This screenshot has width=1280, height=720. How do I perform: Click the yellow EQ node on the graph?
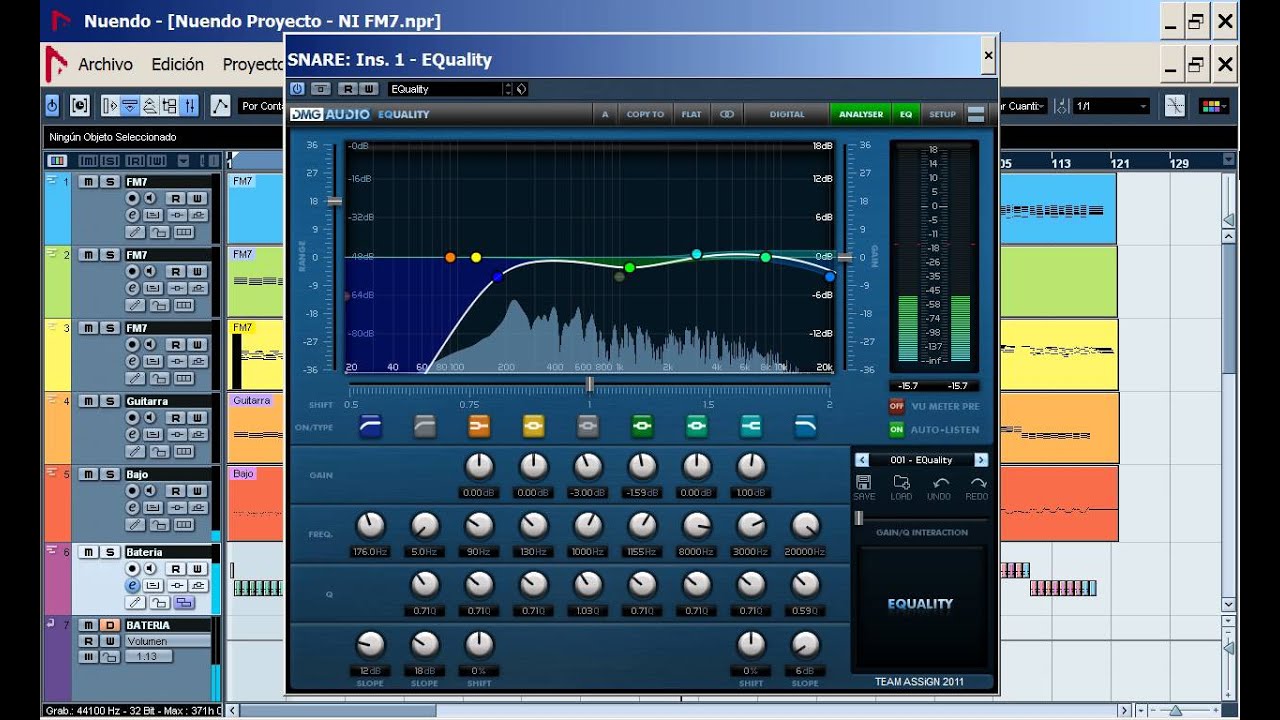(x=476, y=257)
